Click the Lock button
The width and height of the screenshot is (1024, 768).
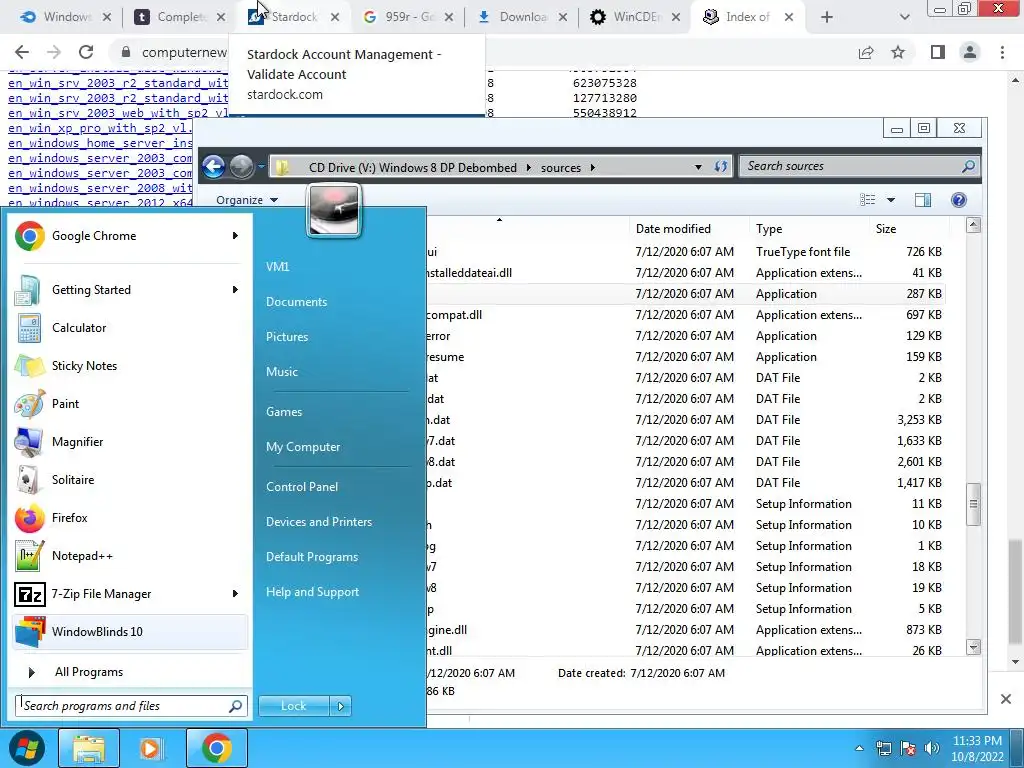point(293,706)
